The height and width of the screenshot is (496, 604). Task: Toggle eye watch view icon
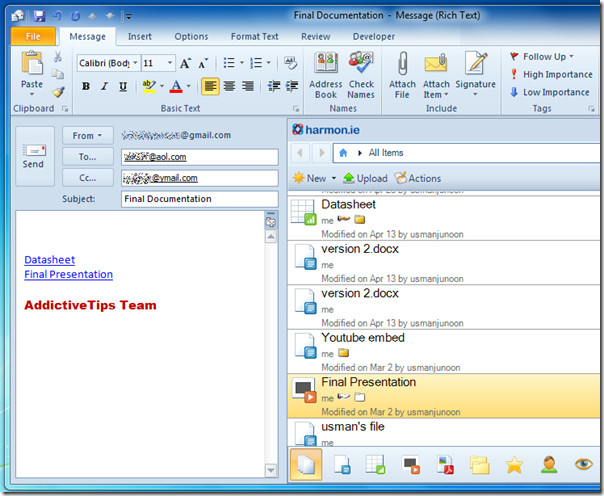(584, 464)
